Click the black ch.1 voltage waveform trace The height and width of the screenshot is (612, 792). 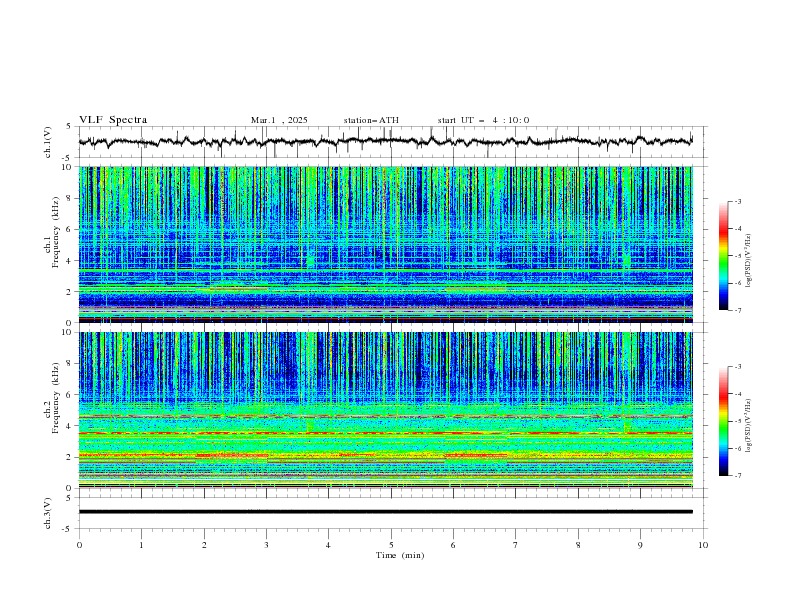(x=385, y=142)
